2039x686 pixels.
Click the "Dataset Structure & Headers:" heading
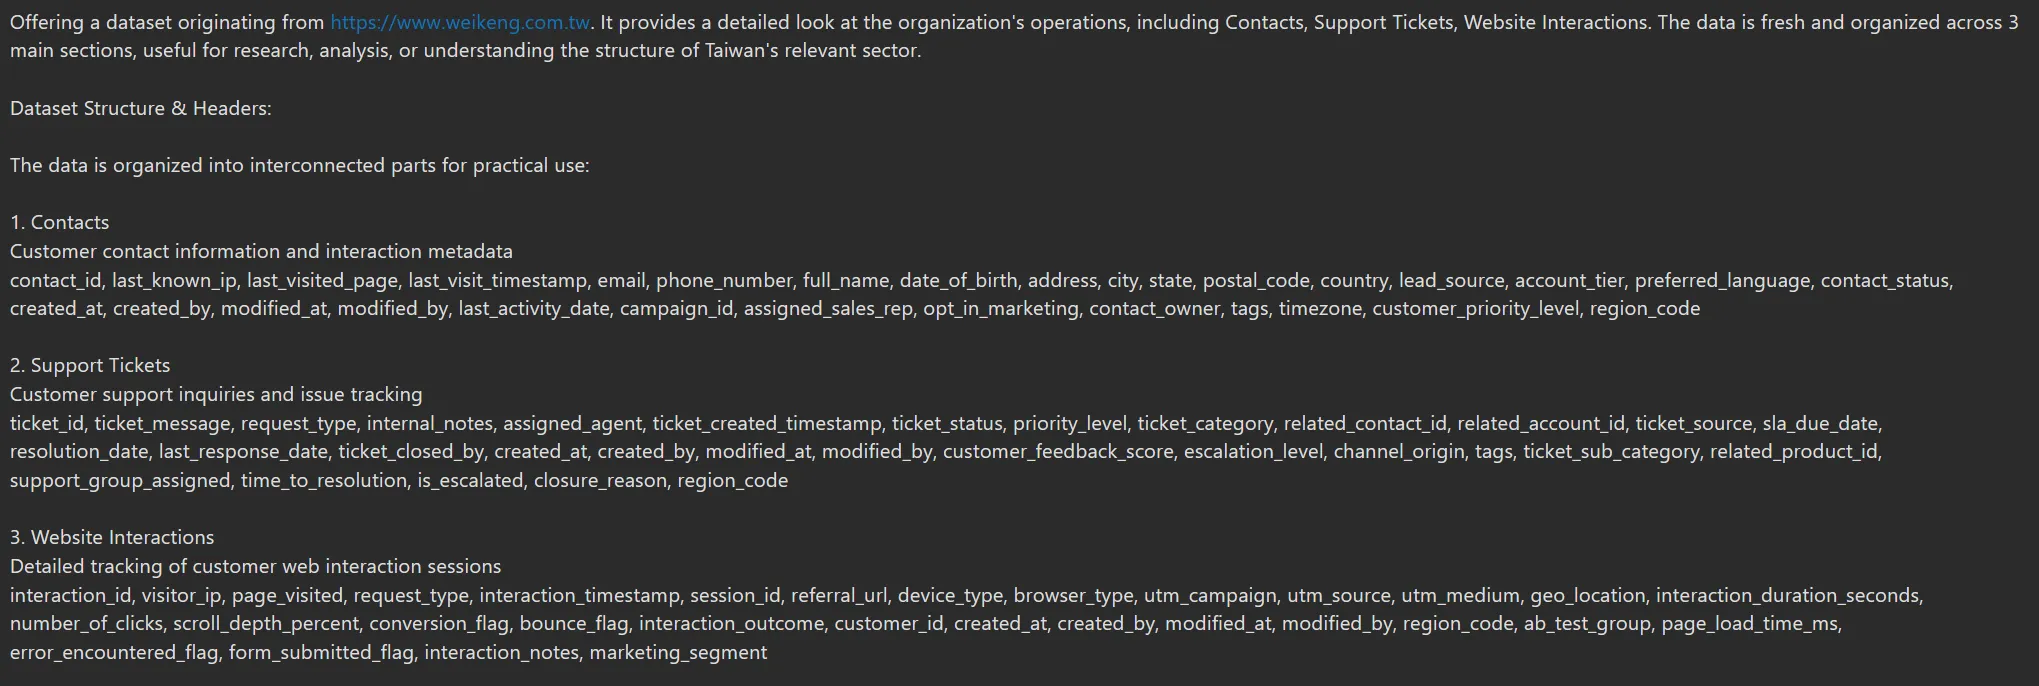coord(141,108)
